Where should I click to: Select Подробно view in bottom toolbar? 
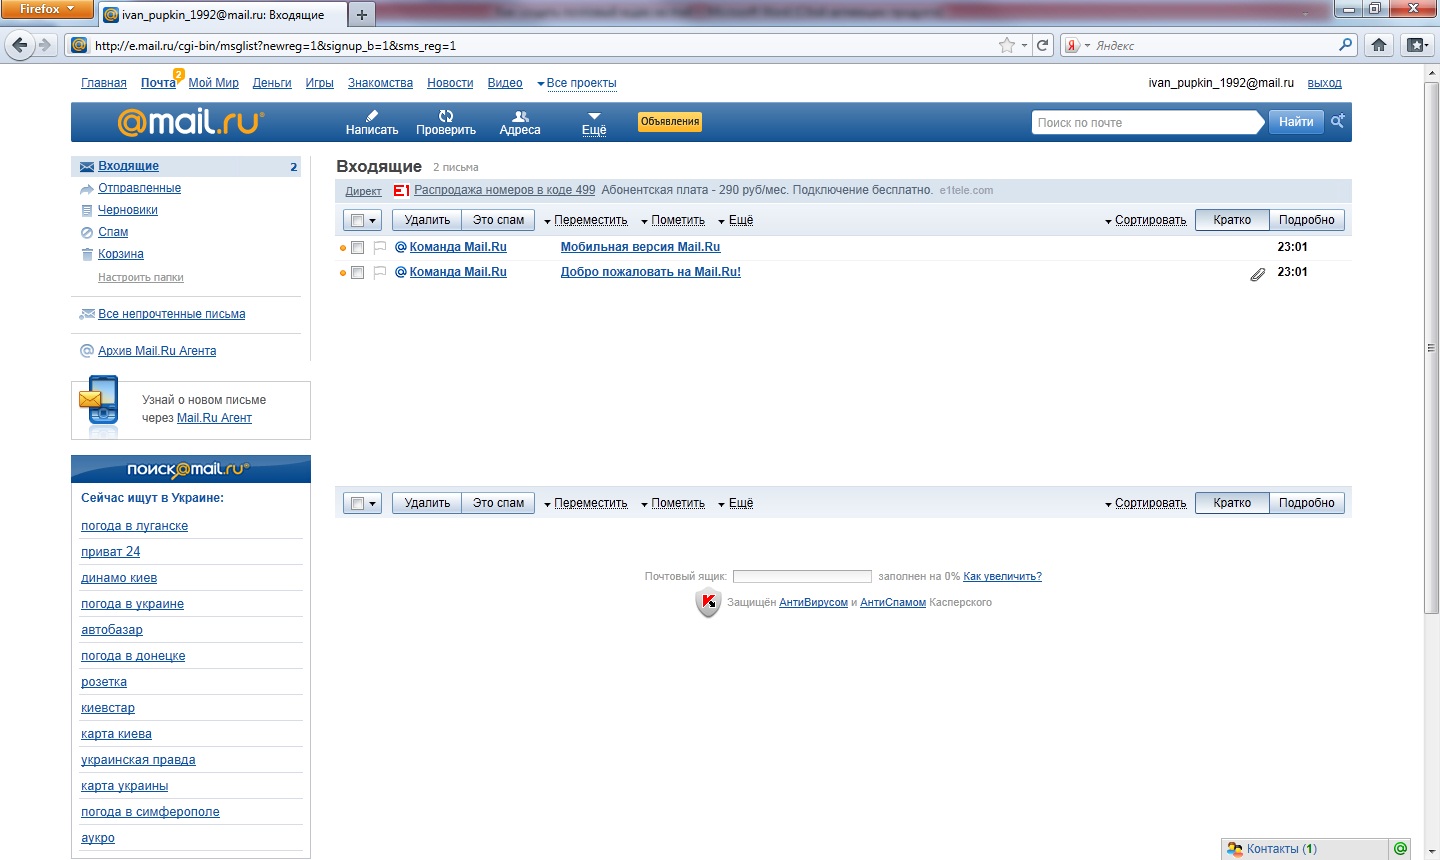pos(1306,503)
